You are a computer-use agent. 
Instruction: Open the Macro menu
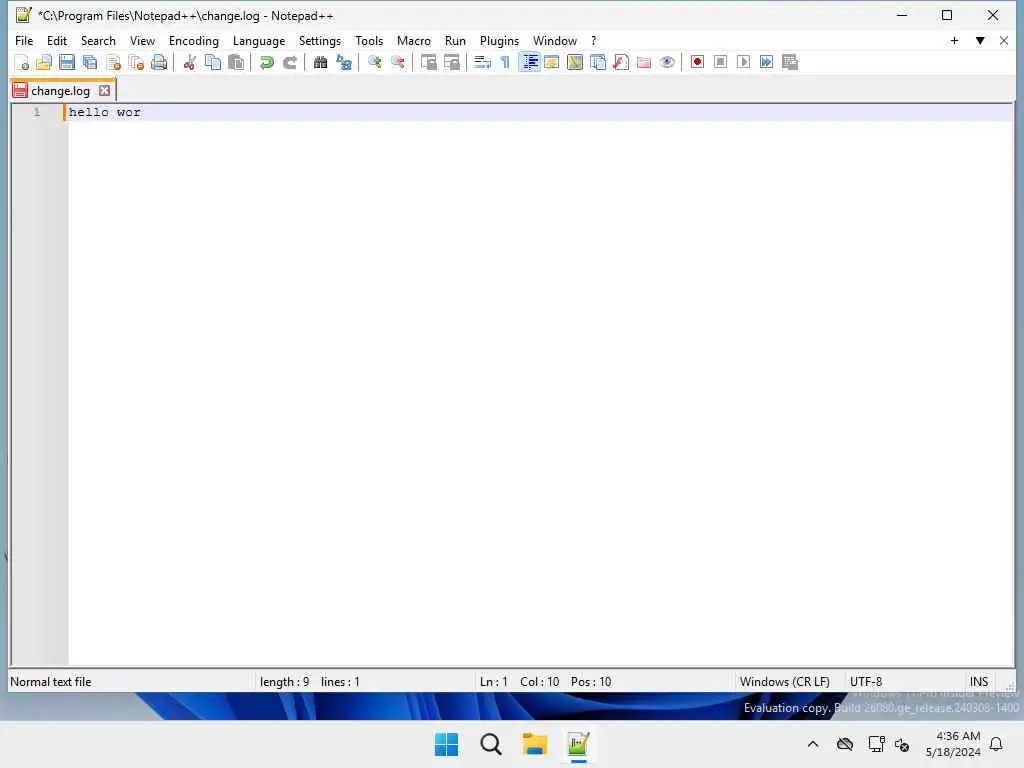tap(413, 40)
